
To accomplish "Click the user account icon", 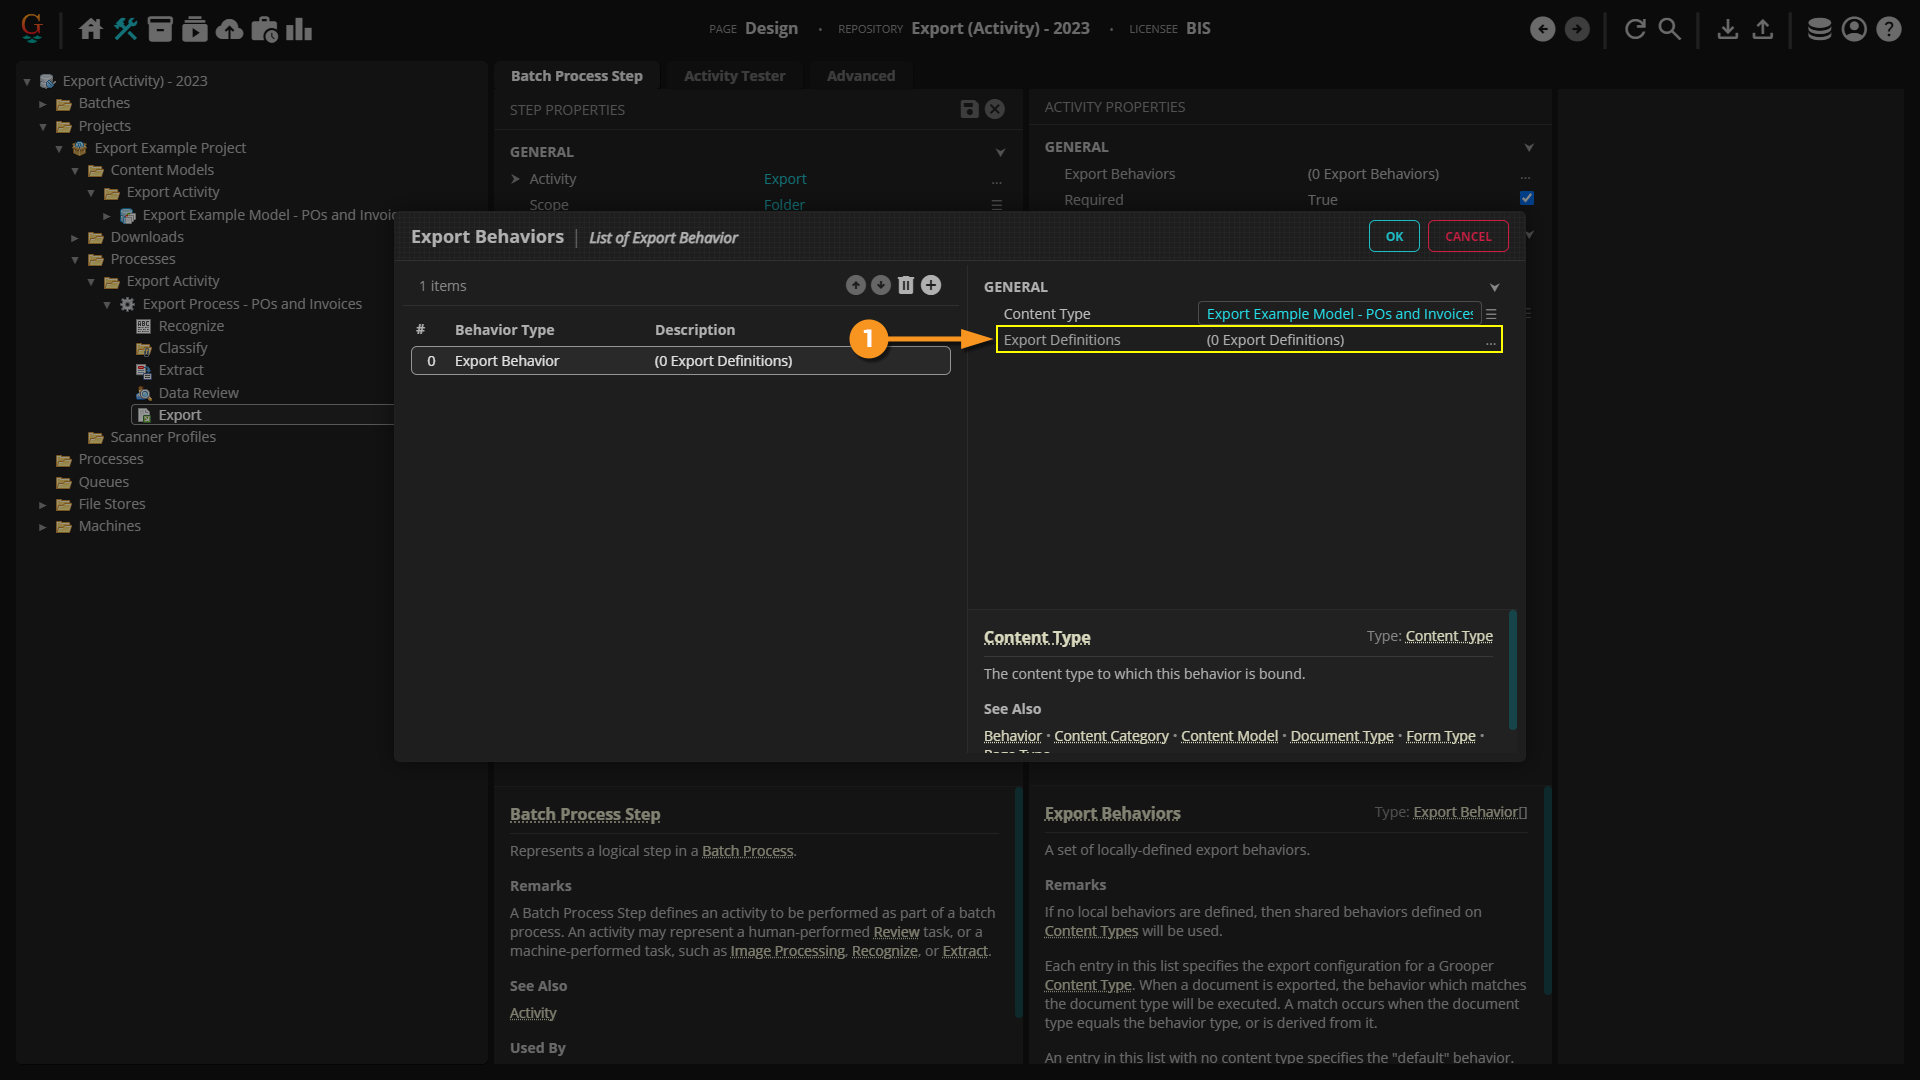I will [1854, 29].
